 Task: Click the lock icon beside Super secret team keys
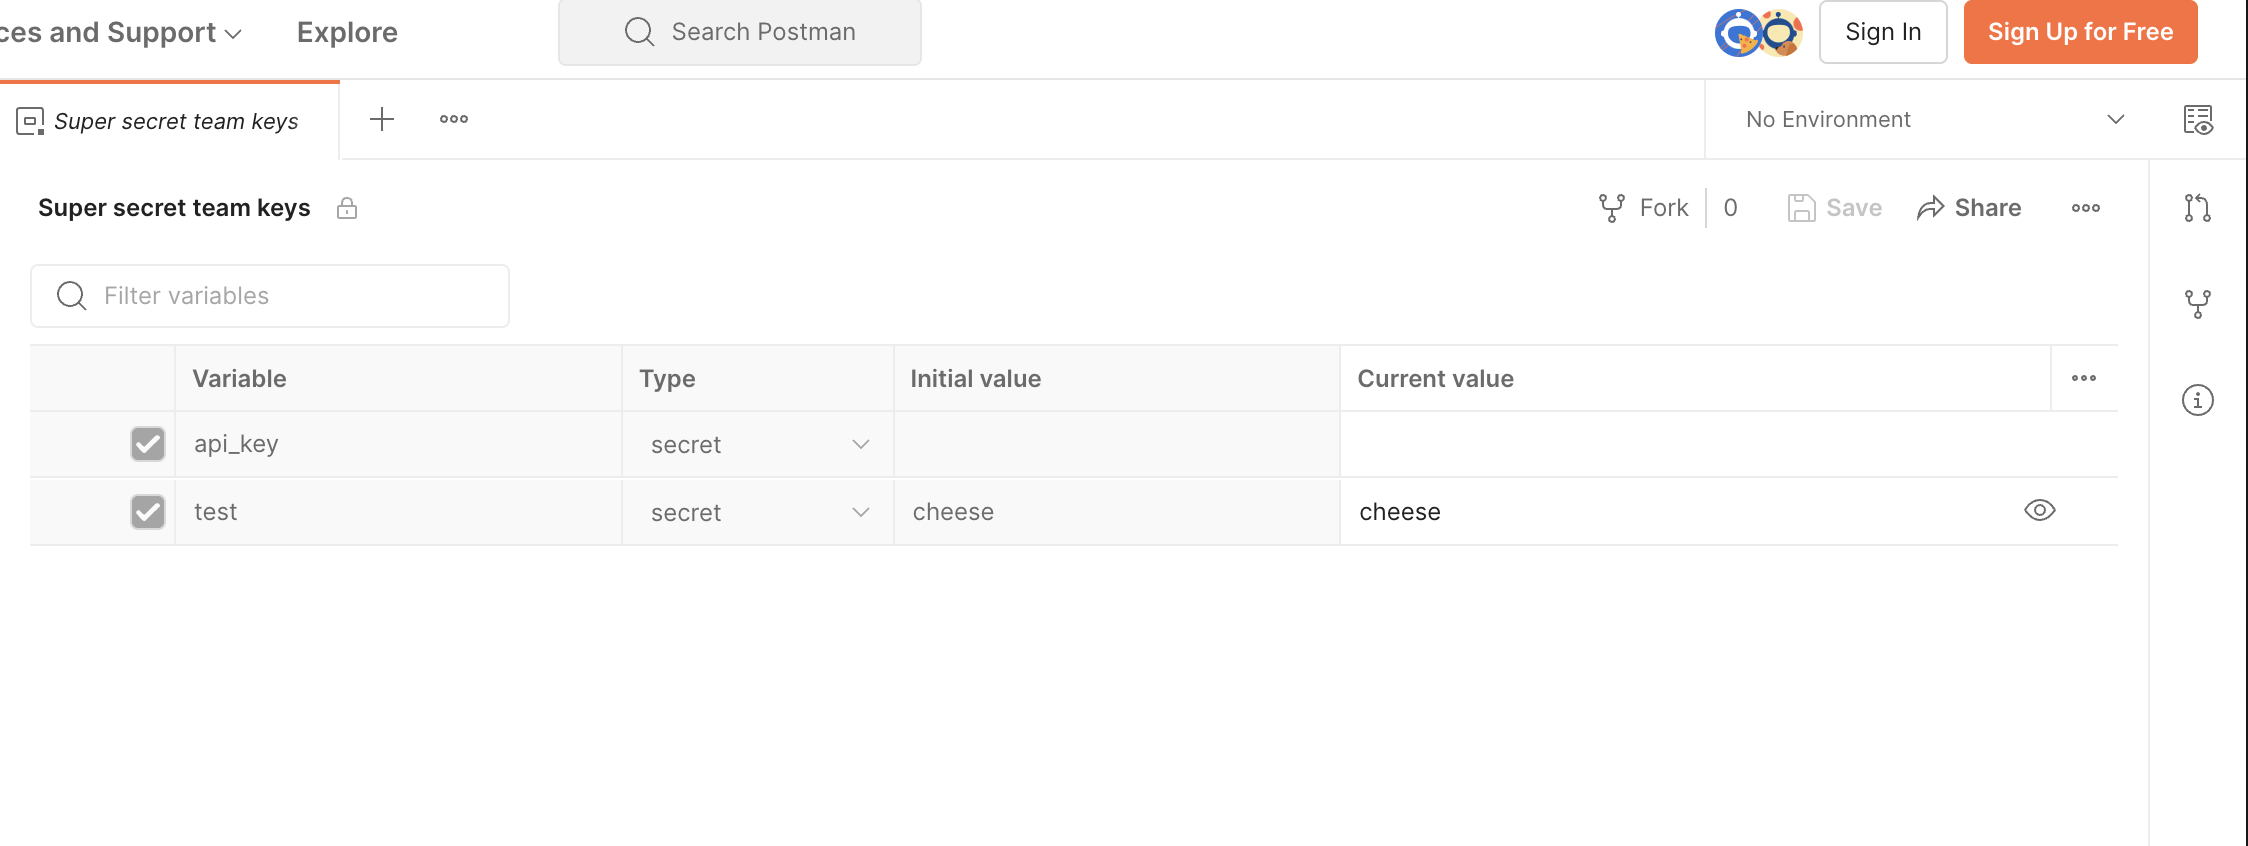pos(347,208)
